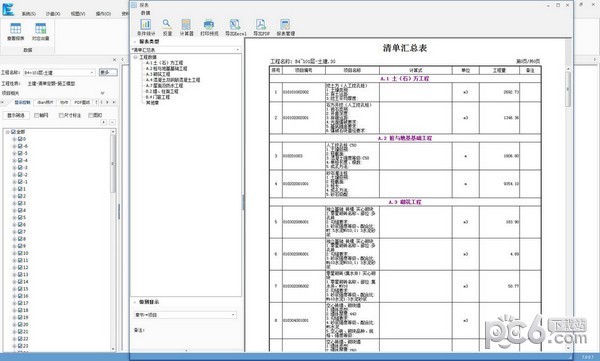The image size is (600, 361).
Task: Click the 清单汇总表 report title
Action: pos(405,48)
